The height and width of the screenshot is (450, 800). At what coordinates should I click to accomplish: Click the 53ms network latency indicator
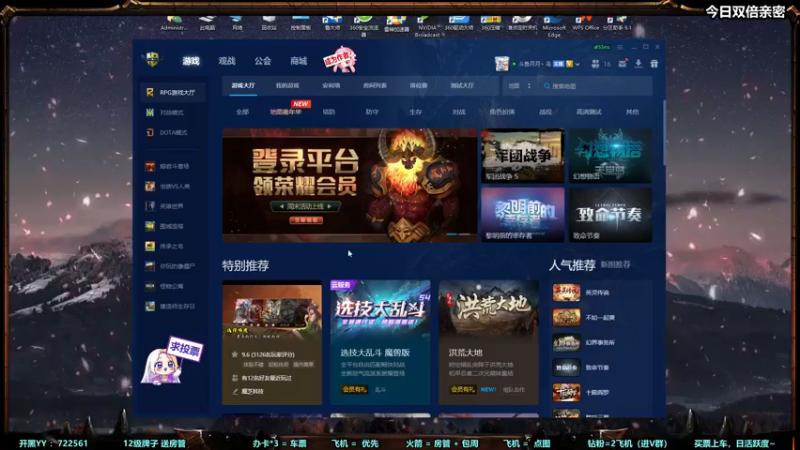[601, 47]
